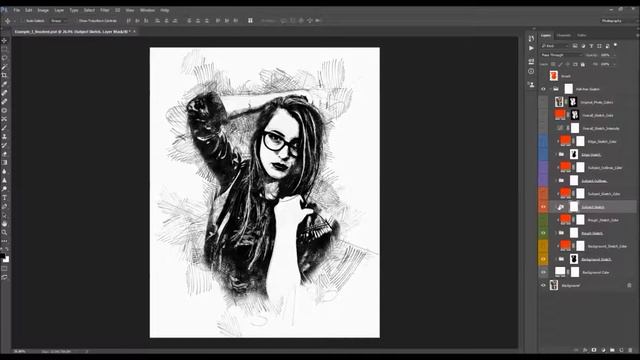
Task: Expand the Rough Sketch group
Action: click(556, 233)
